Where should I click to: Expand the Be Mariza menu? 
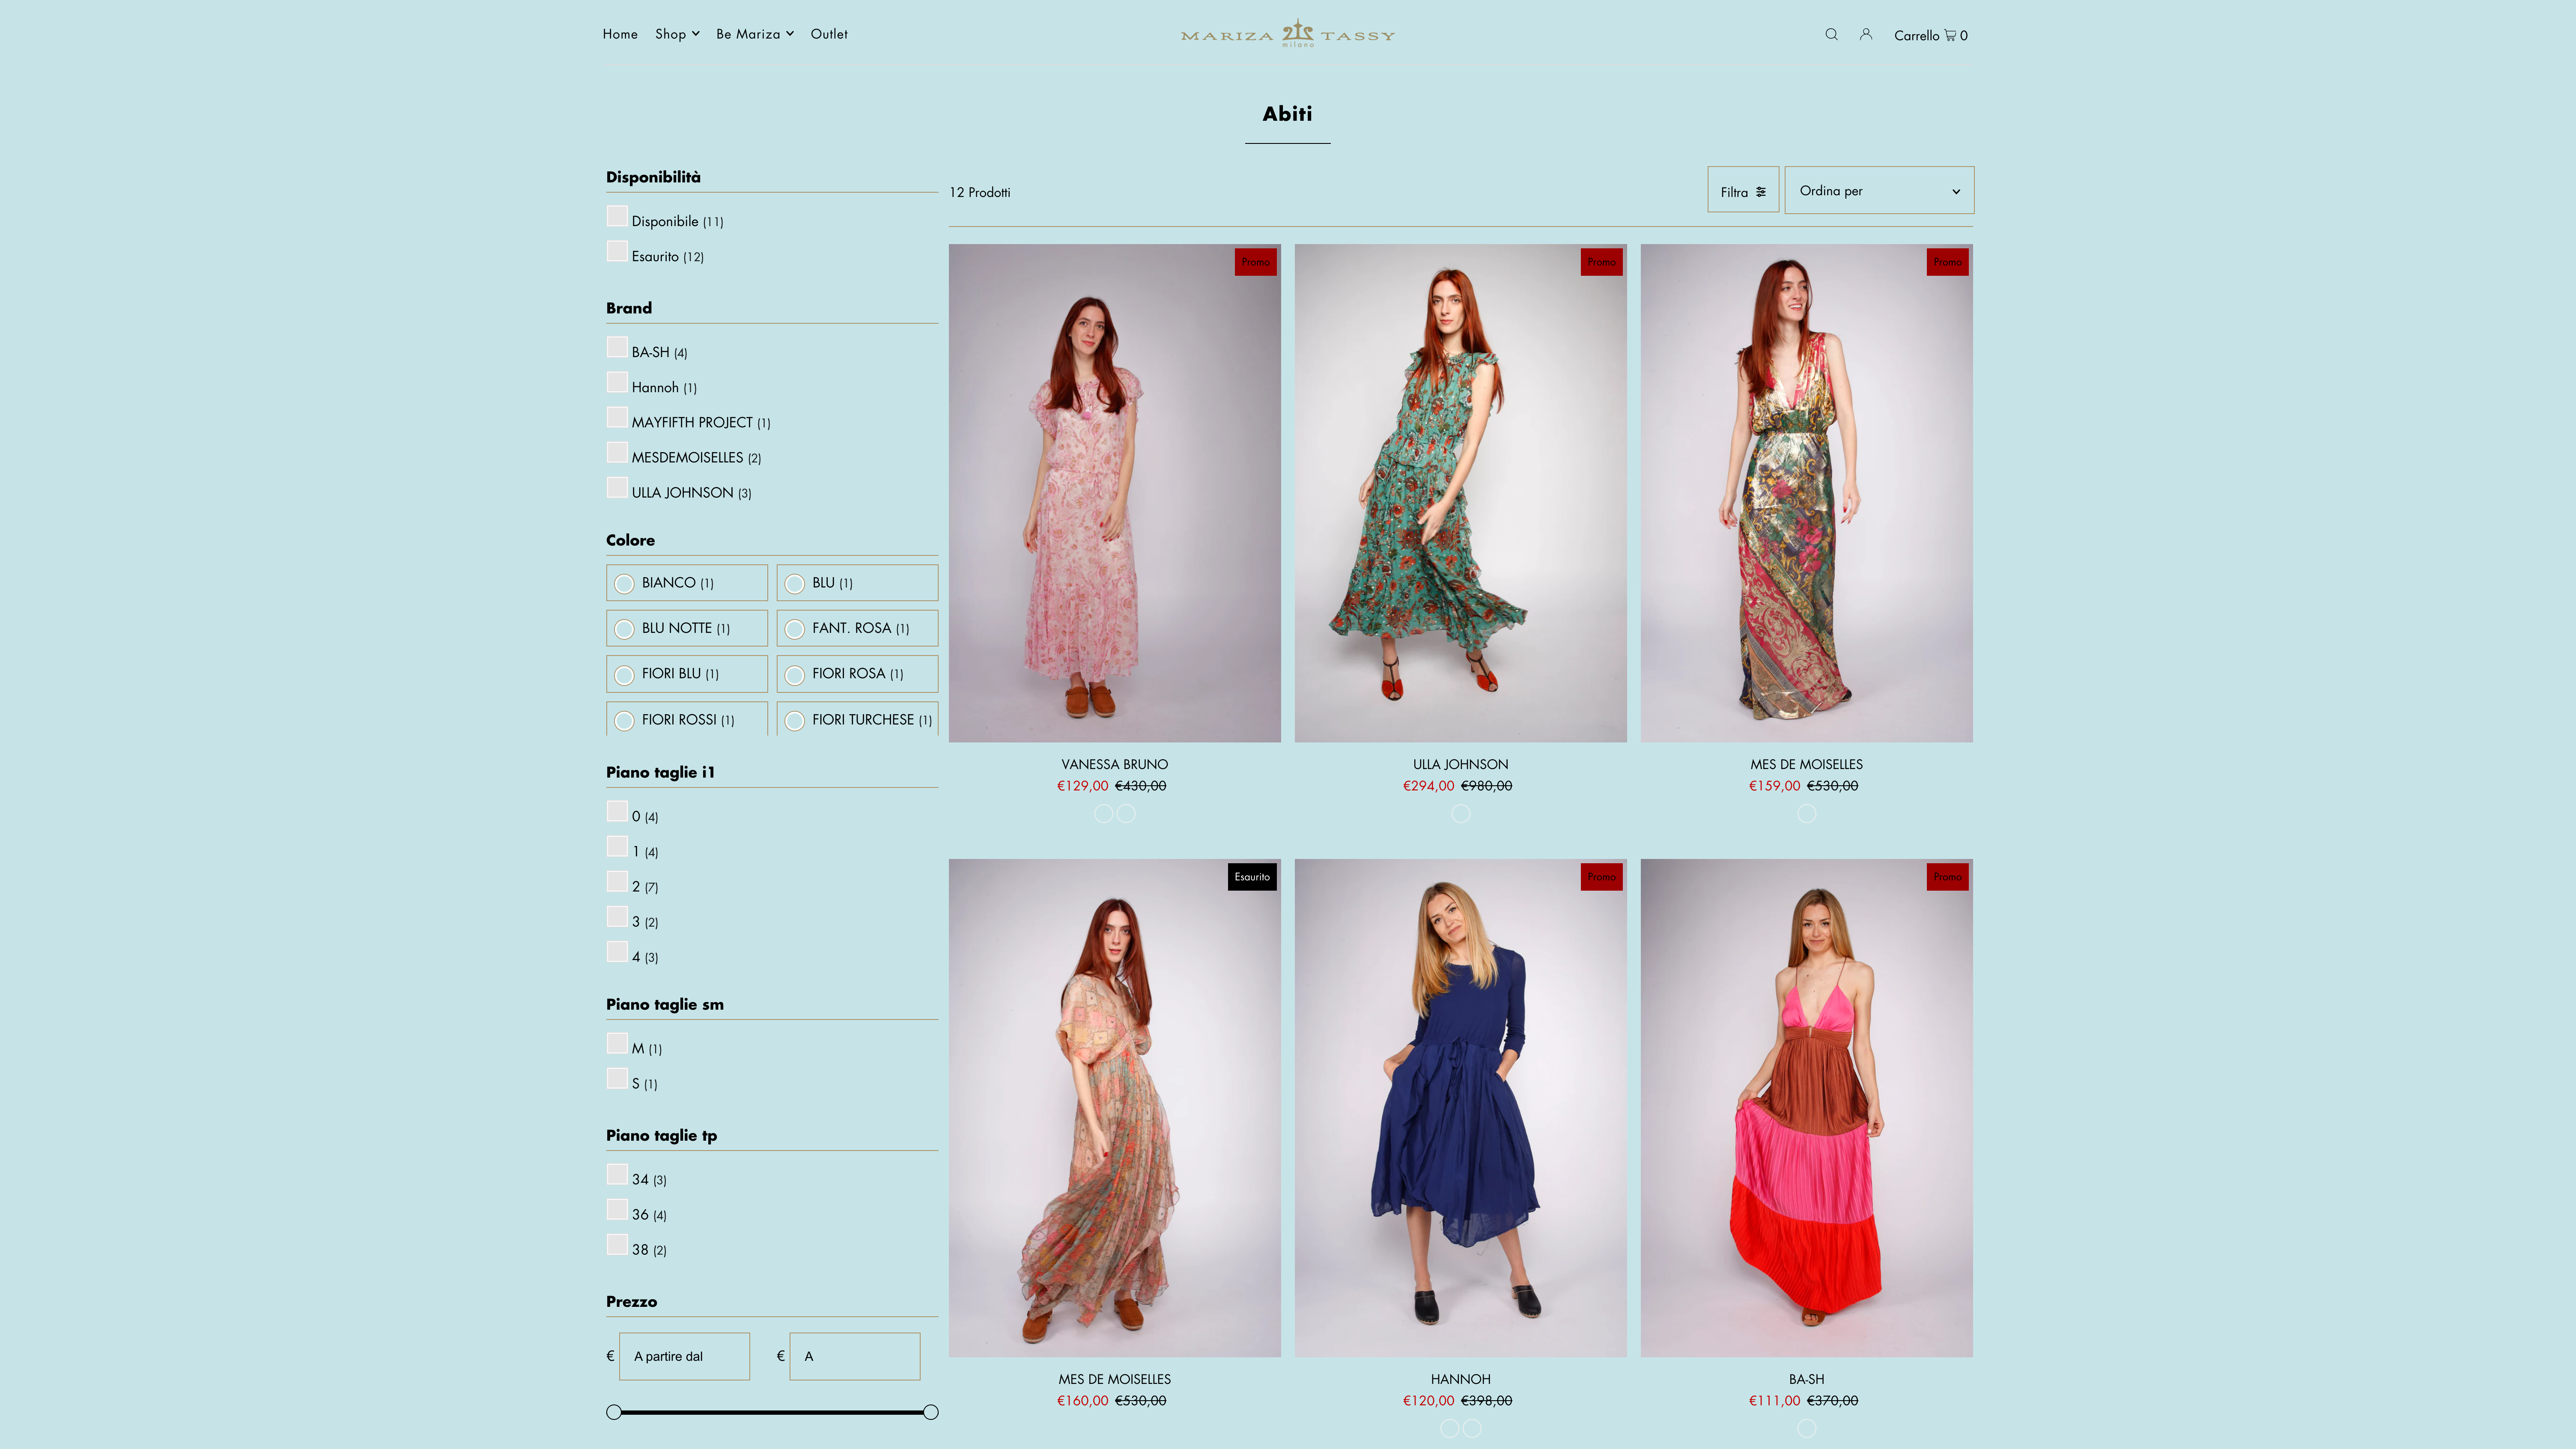[x=755, y=34]
